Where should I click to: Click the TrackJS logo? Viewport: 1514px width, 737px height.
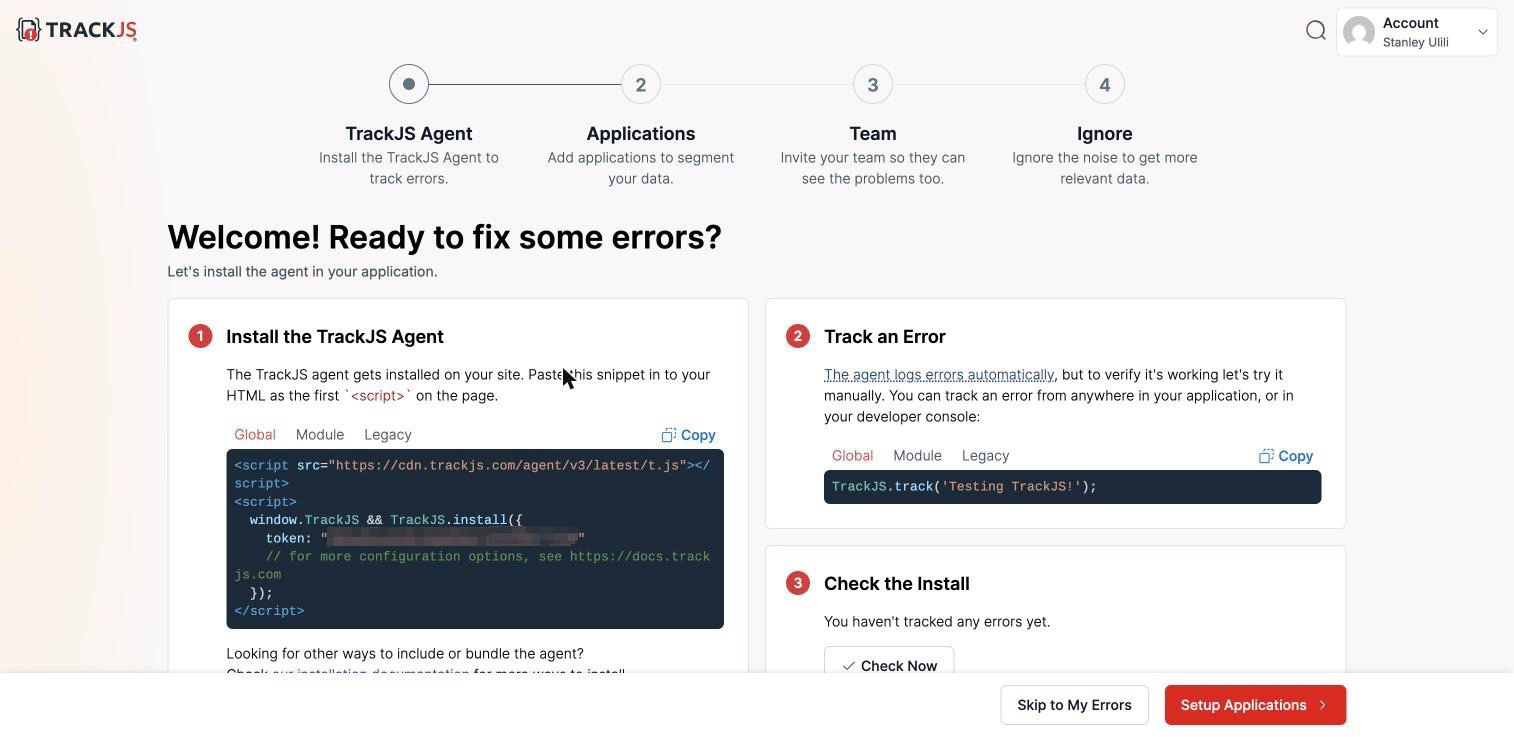[x=77, y=30]
